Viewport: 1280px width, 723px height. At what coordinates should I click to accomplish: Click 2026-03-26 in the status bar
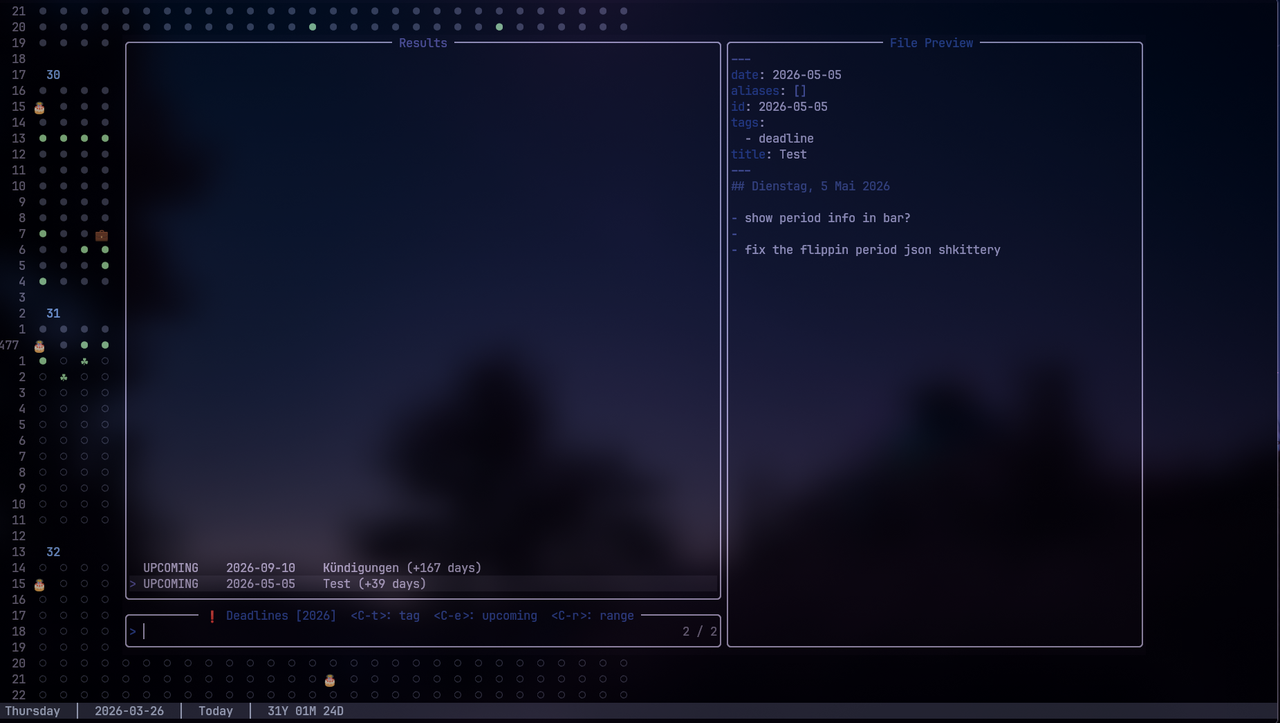(x=129, y=711)
